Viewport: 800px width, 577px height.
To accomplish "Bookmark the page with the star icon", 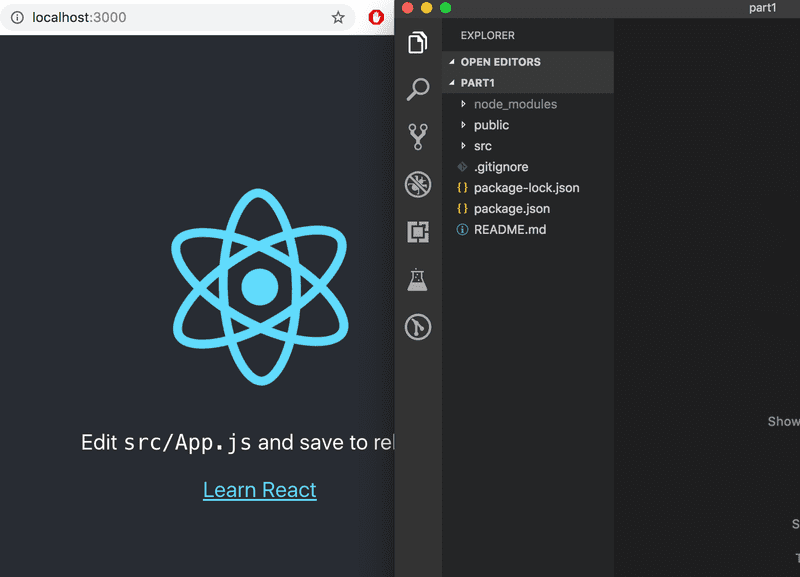I will tap(338, 17).
